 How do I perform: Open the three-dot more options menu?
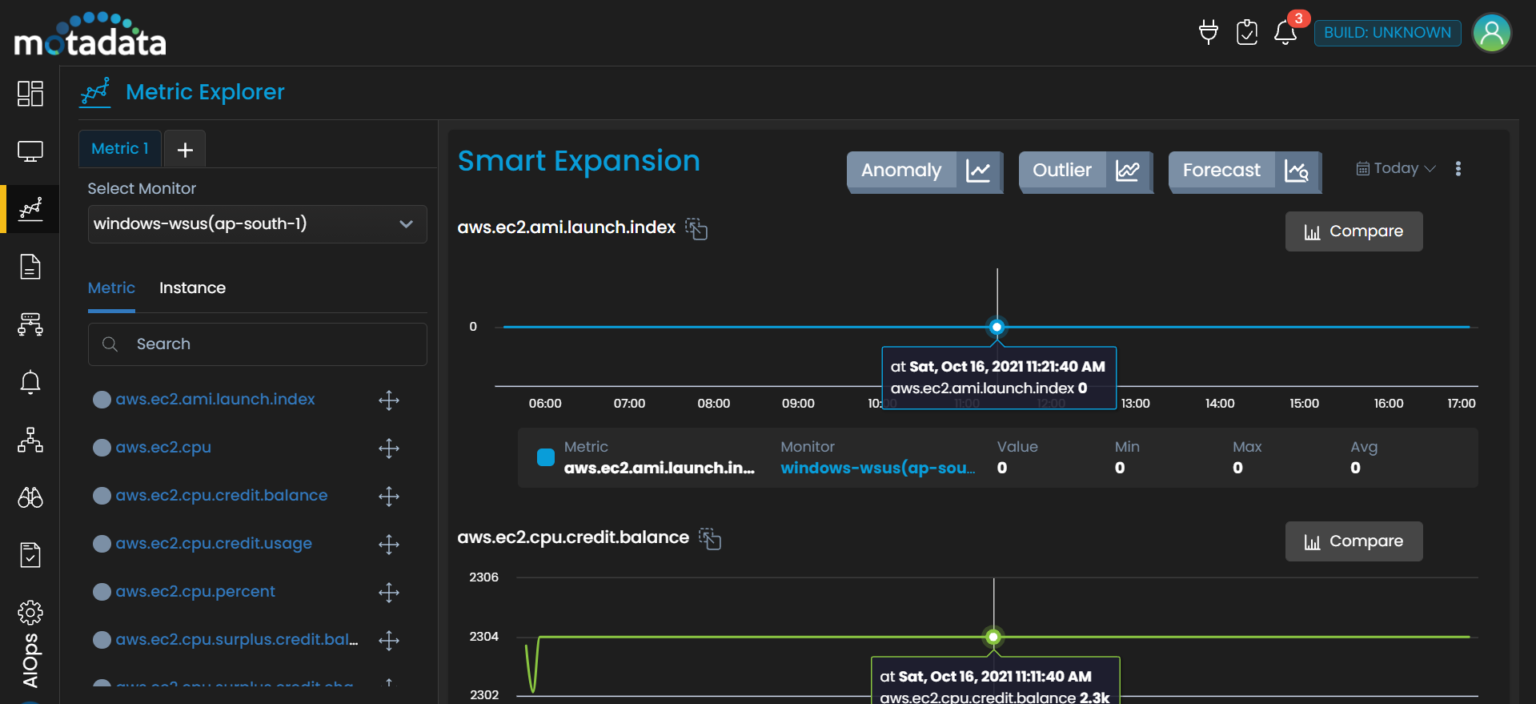(x=1458, y=169)
